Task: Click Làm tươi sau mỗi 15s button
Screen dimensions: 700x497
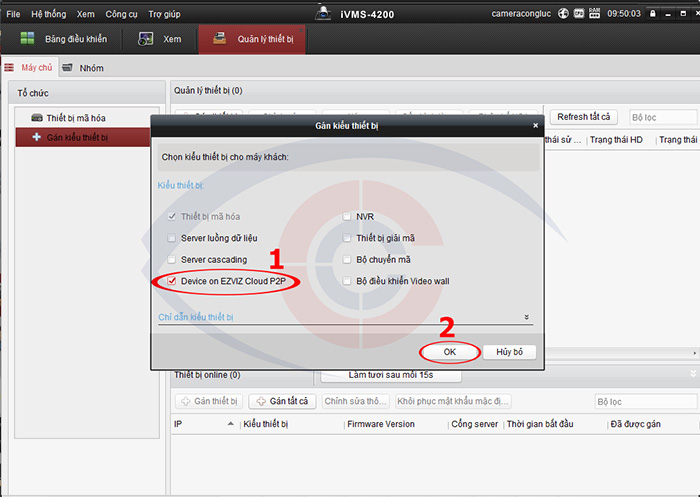Action: pyautogui.click(x=391, y=375)
